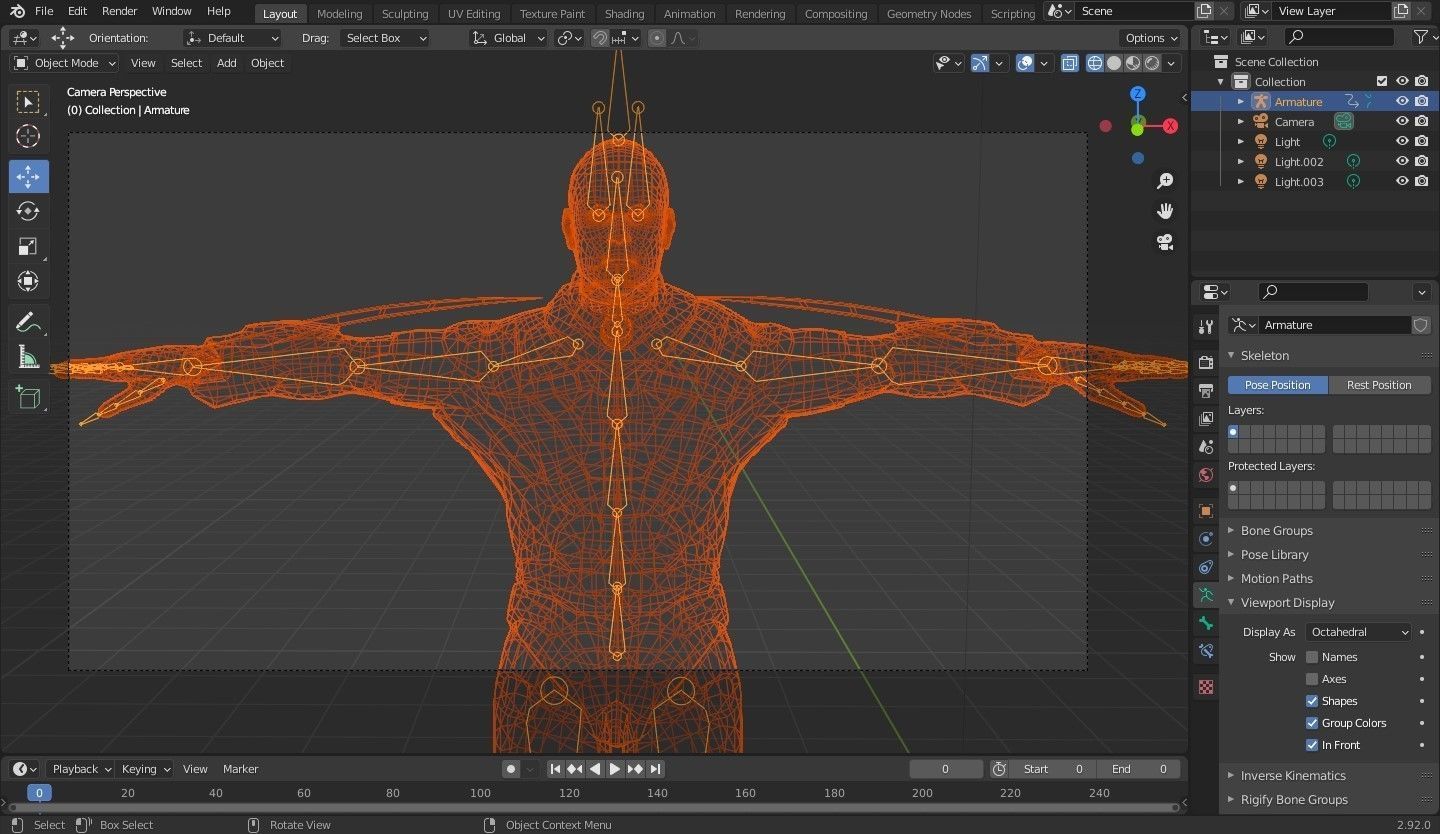Open the Scene properties tab
The image size is (1440, 834).
coord(1206,446)
